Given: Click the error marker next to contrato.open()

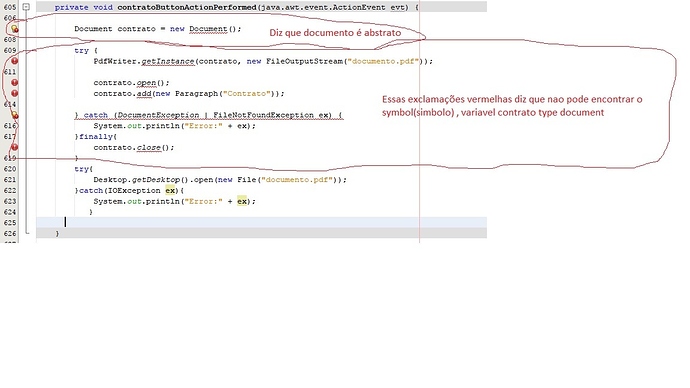Looking at the screenshot, I should click(15, 83).
